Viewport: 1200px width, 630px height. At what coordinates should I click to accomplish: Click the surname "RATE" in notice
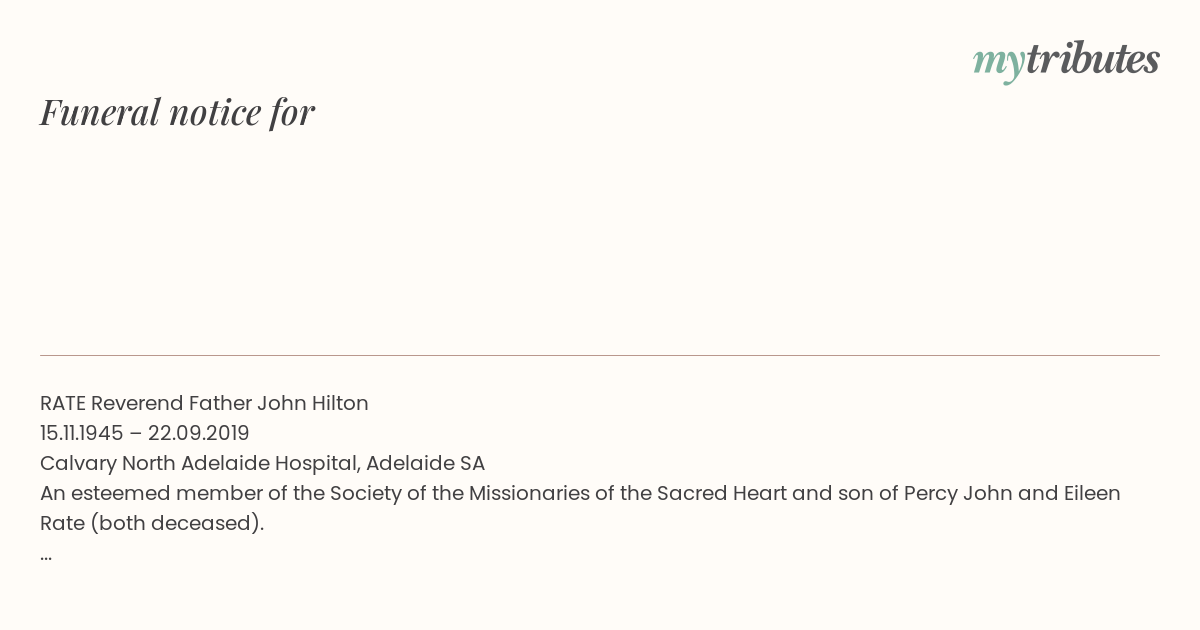pos(63,403)
